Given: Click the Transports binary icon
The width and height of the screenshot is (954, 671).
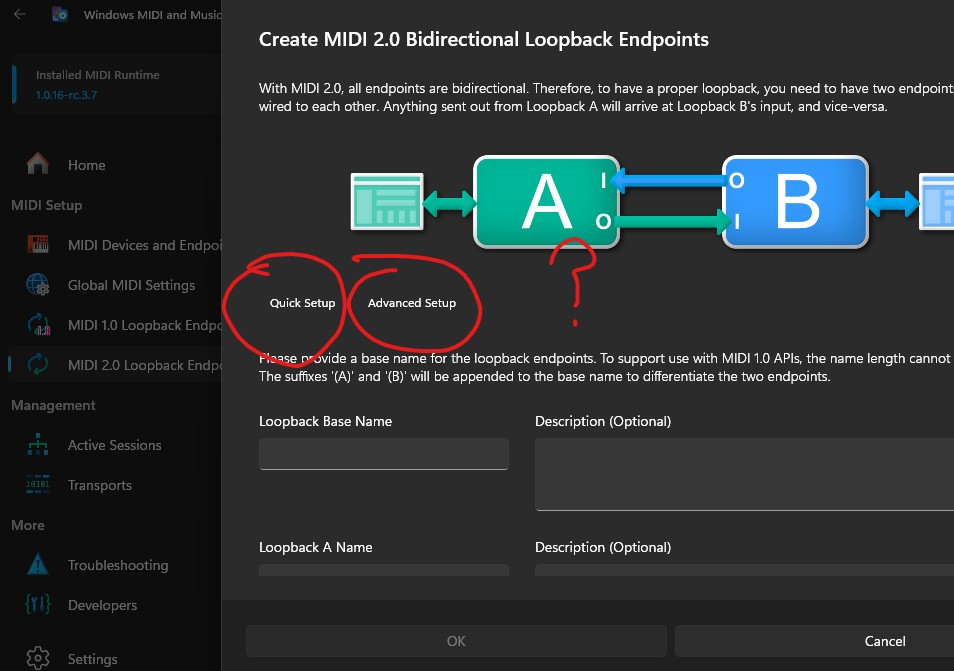Looking at the screenshot, I should pyautogui.click(x=38, y=485).
